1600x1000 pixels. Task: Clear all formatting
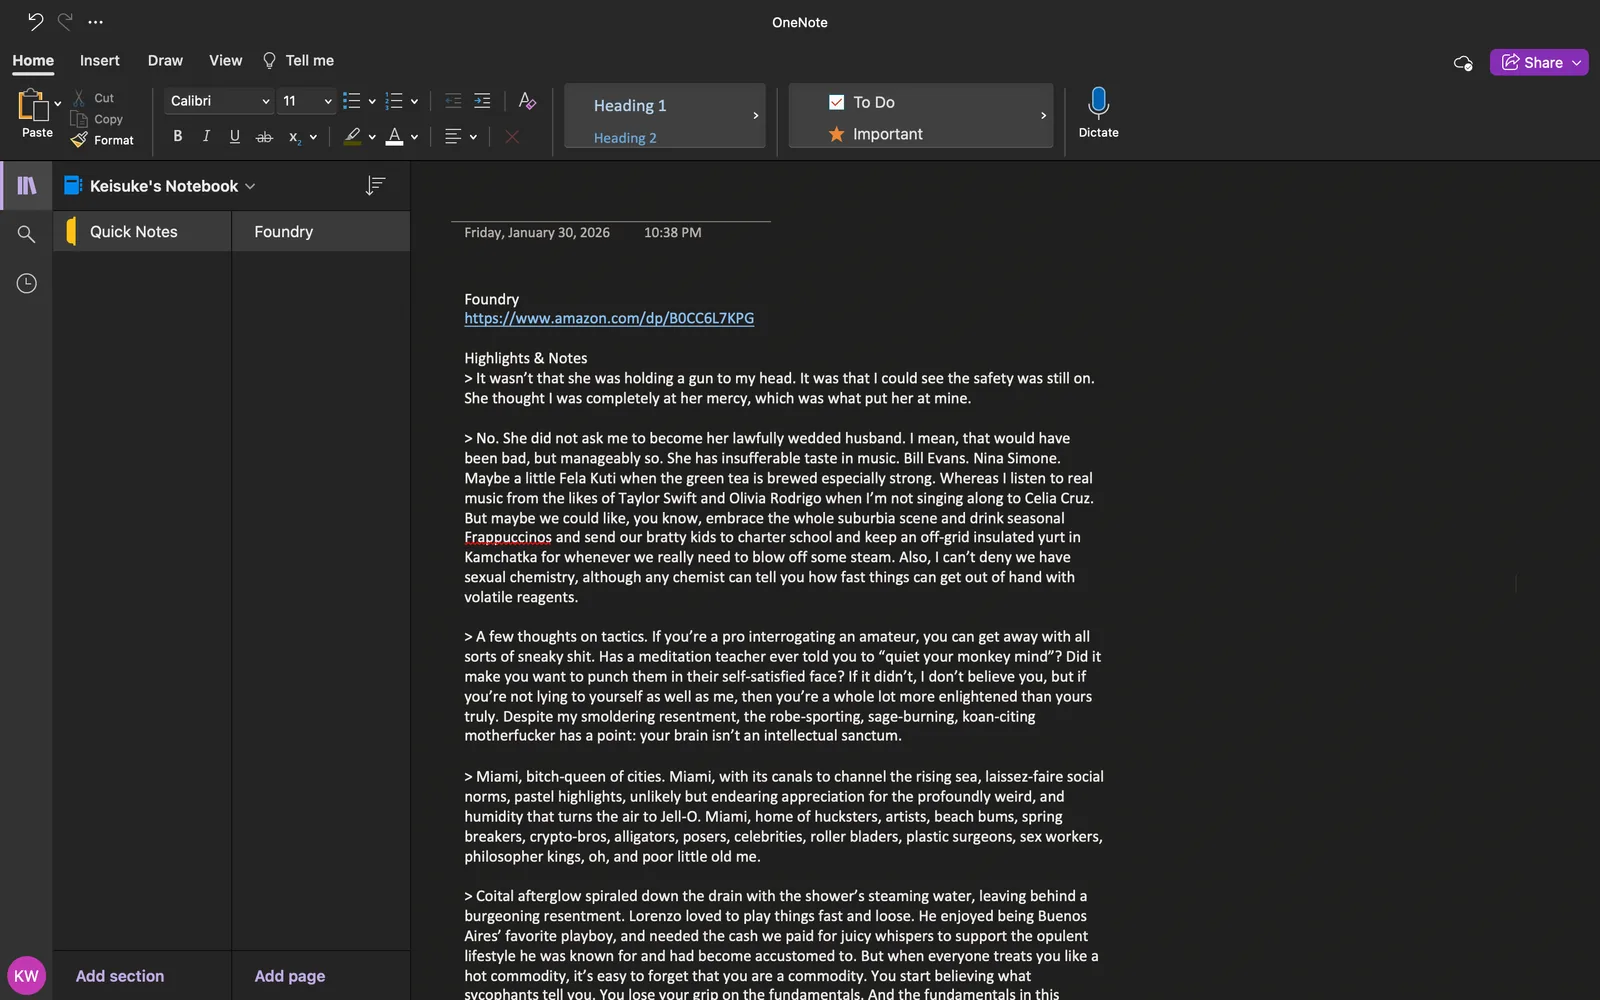(x=527, y=101)
